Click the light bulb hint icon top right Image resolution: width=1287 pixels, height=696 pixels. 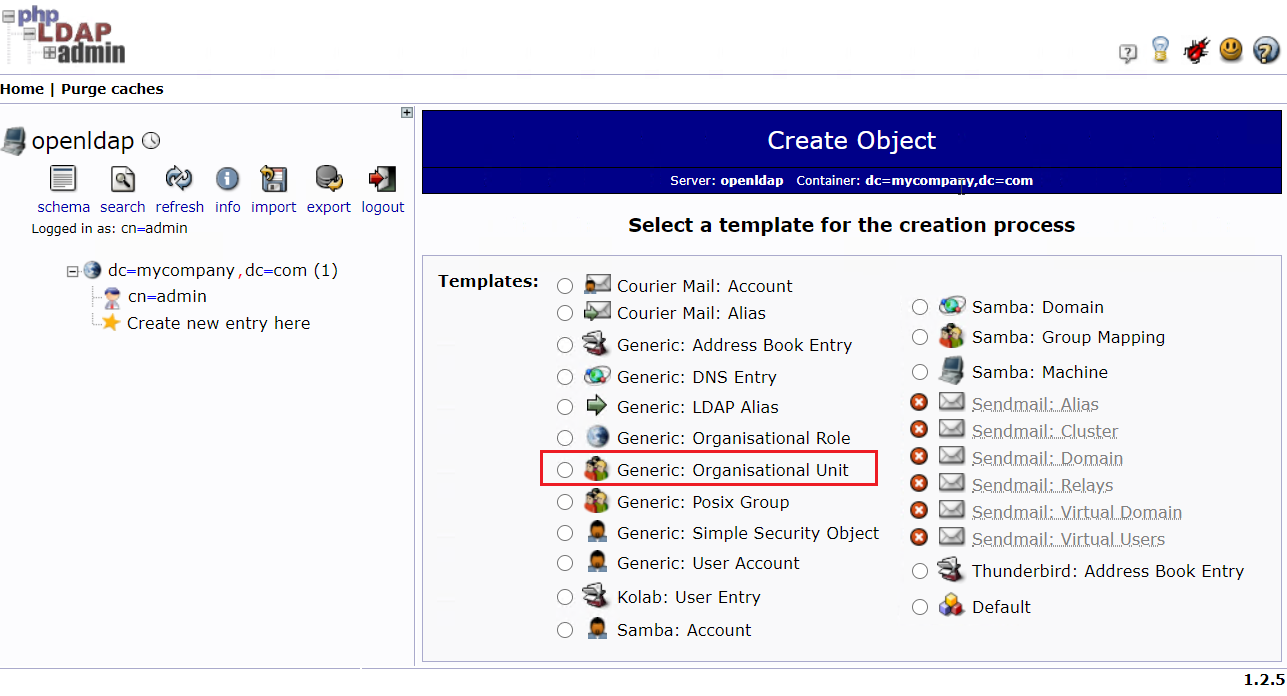coord(1161,49)
